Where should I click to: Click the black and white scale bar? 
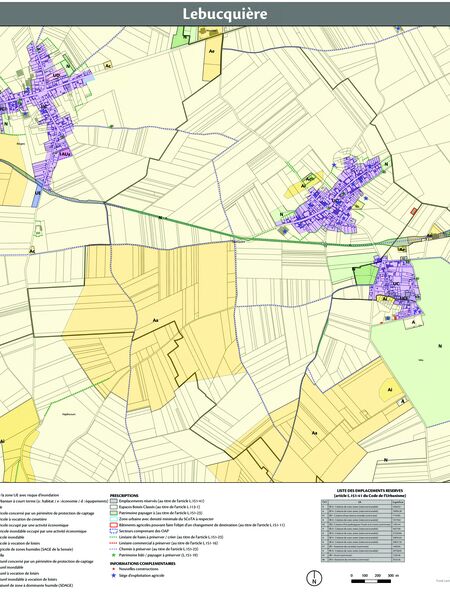(373, 581)
